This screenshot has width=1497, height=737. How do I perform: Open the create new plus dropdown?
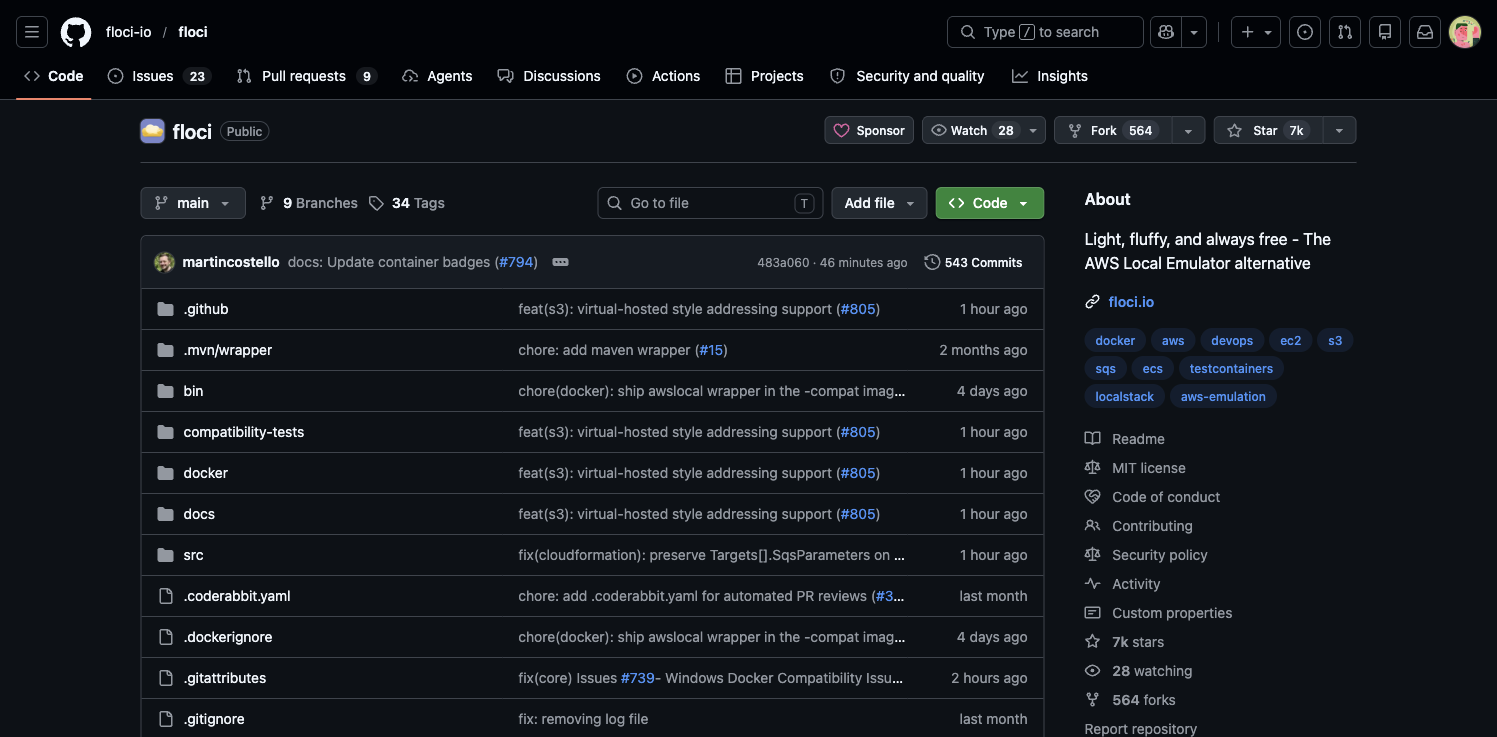tap(1256, 32)
